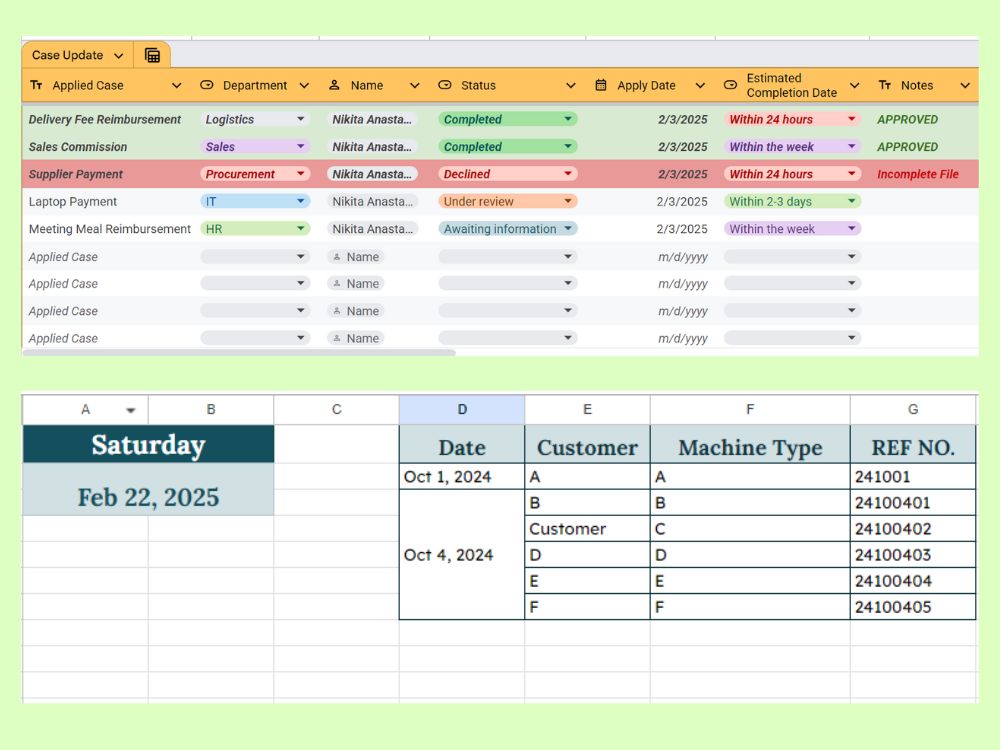Viewport: 1000px width, 750px height.
Task: Open column A header dropdown arrow
Action: click(131, 410)
